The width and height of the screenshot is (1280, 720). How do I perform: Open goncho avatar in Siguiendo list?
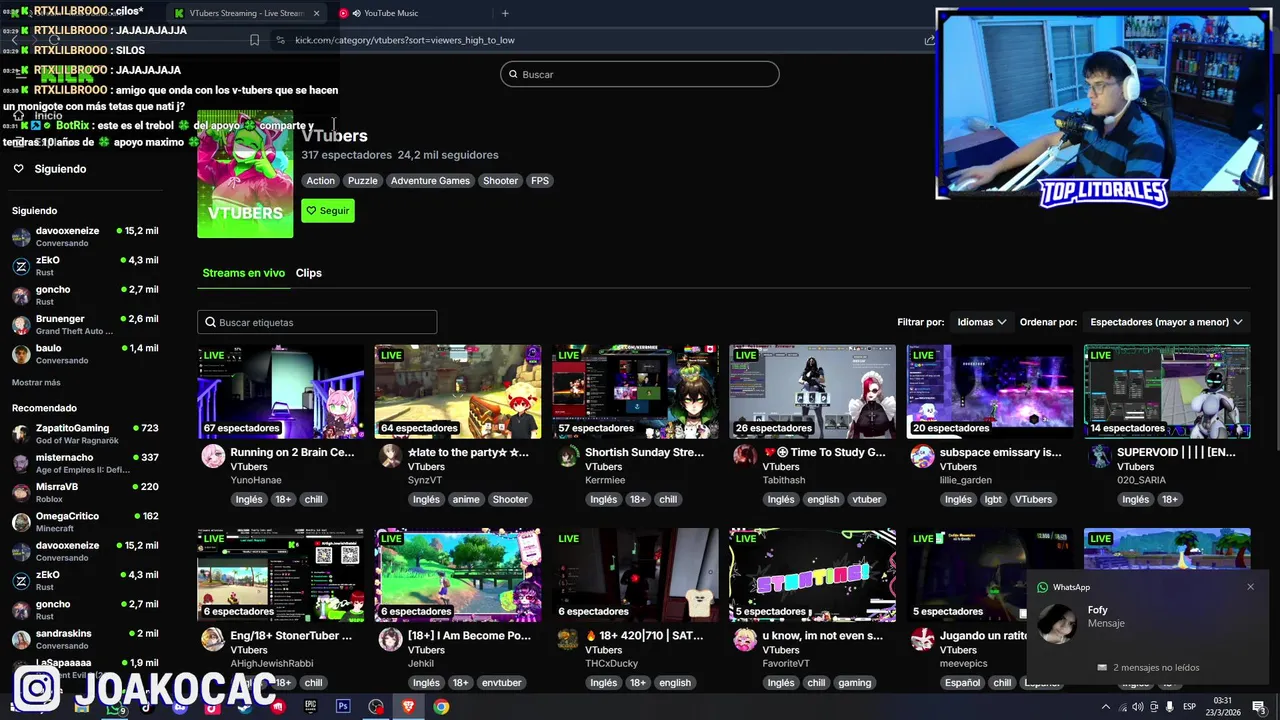[21, 296]
